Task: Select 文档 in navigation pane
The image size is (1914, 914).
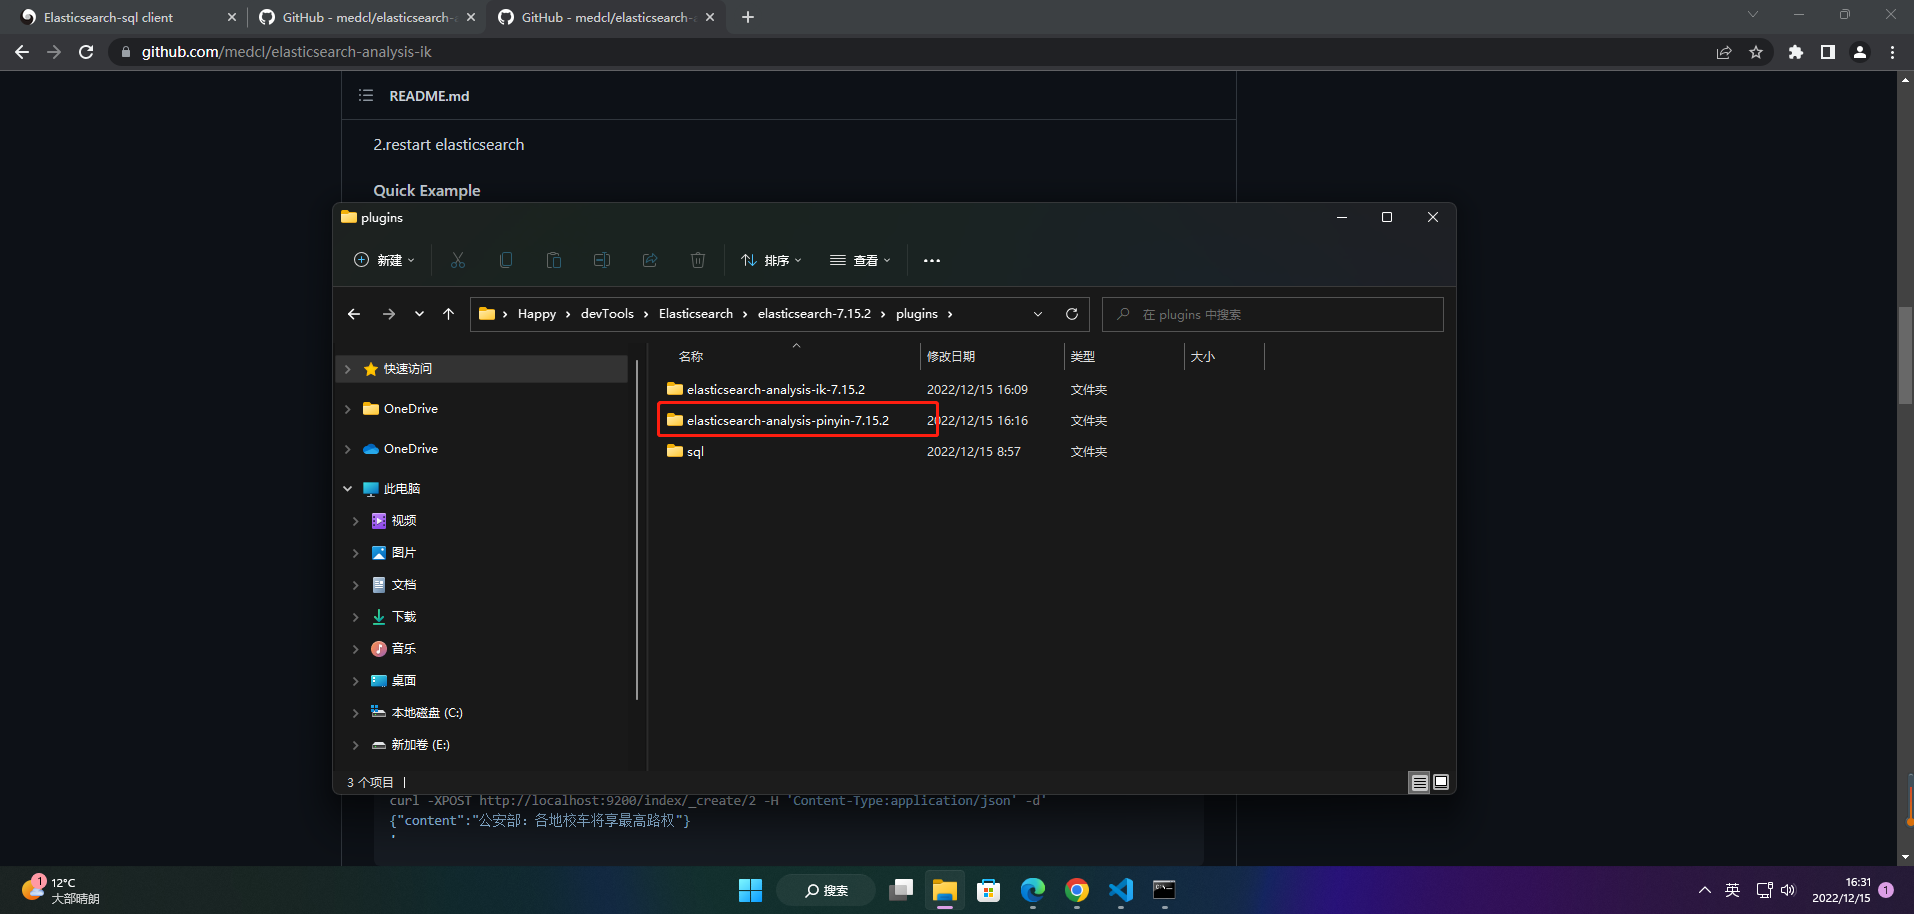Action: click(404, 585)
